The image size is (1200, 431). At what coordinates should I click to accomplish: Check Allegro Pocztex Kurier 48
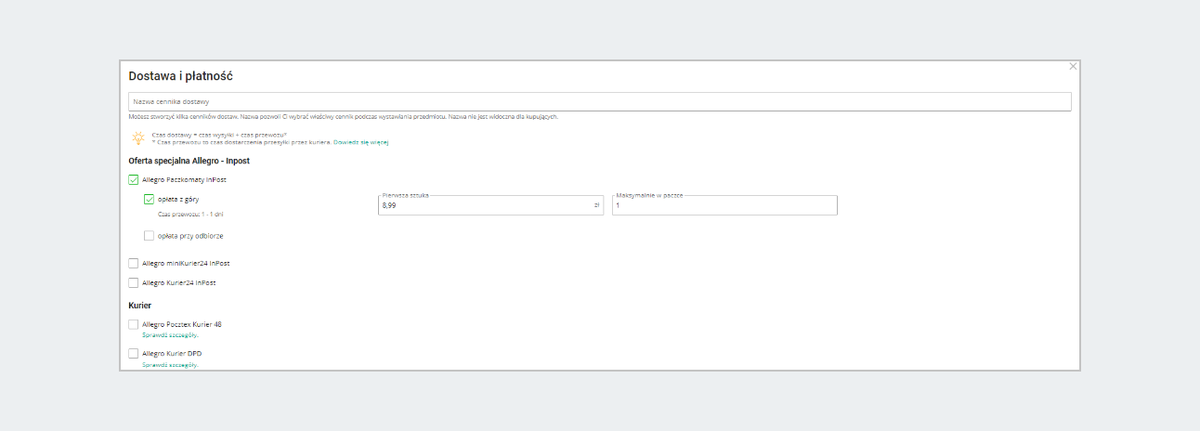134,325
